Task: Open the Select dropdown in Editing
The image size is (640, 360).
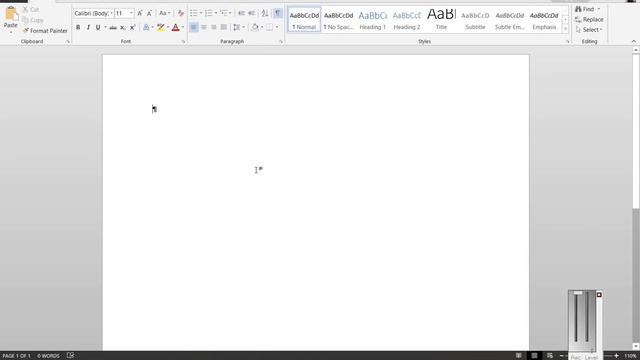Action: click(x=589, y=30)
